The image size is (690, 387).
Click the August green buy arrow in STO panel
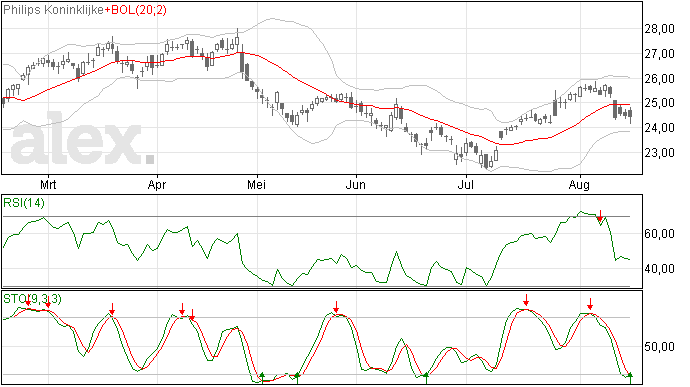(630, 378)
